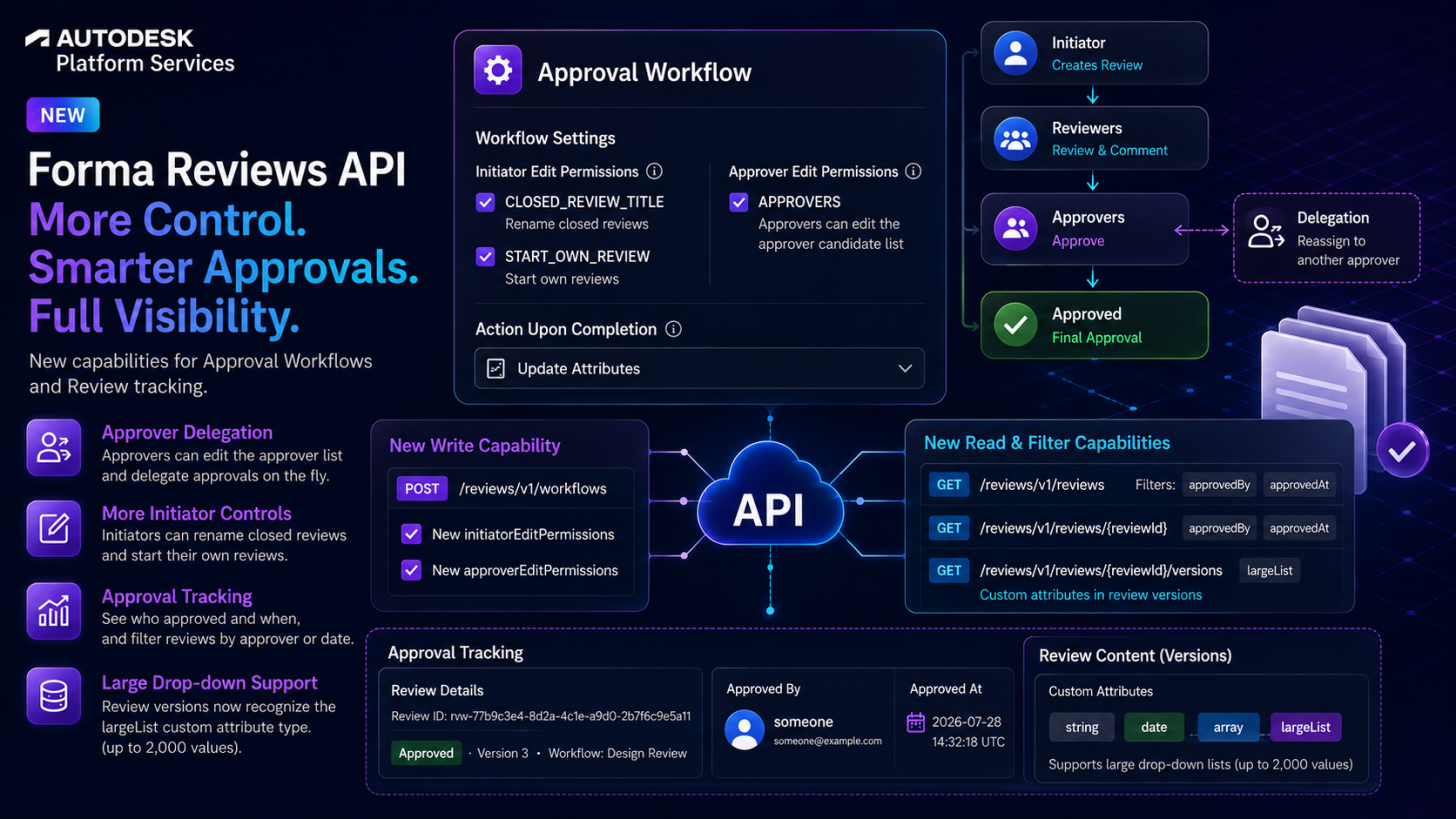This screenshot has width=1456, height=819.
Task: Toggle the CLOSED_REVIEW_TITLE checkbox
Action: (x=486, y=202)
